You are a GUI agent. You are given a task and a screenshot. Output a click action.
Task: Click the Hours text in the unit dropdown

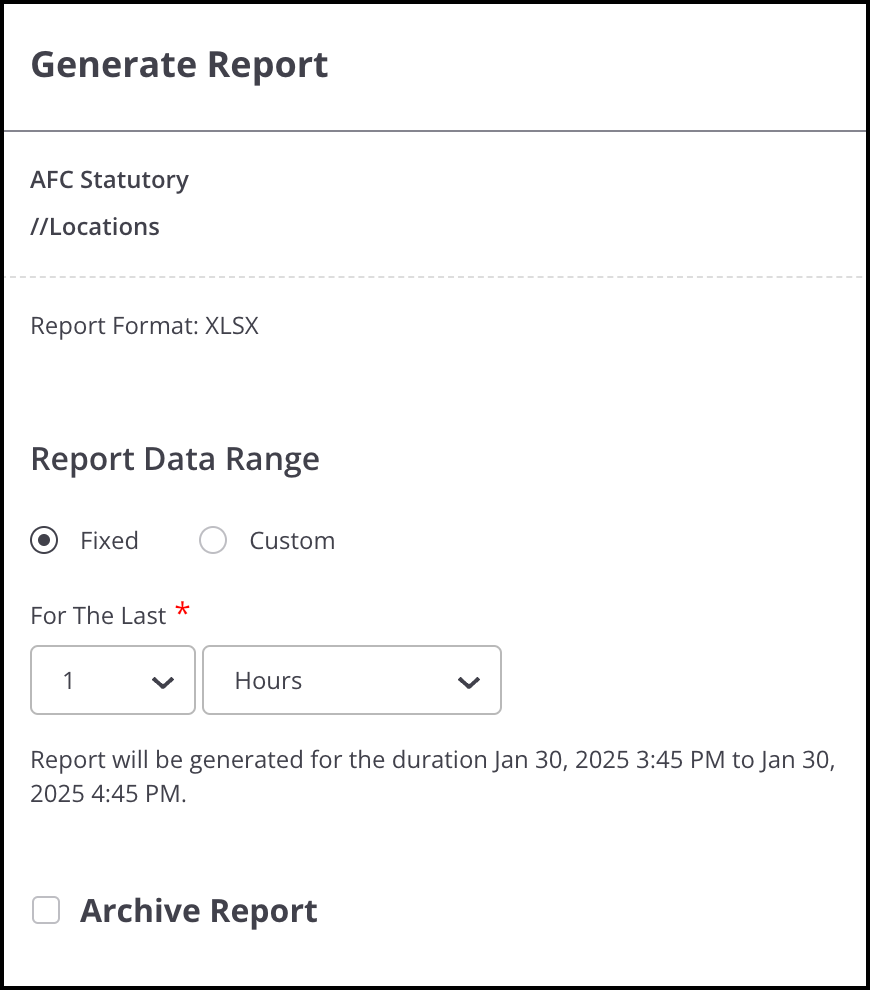point(268,681)
